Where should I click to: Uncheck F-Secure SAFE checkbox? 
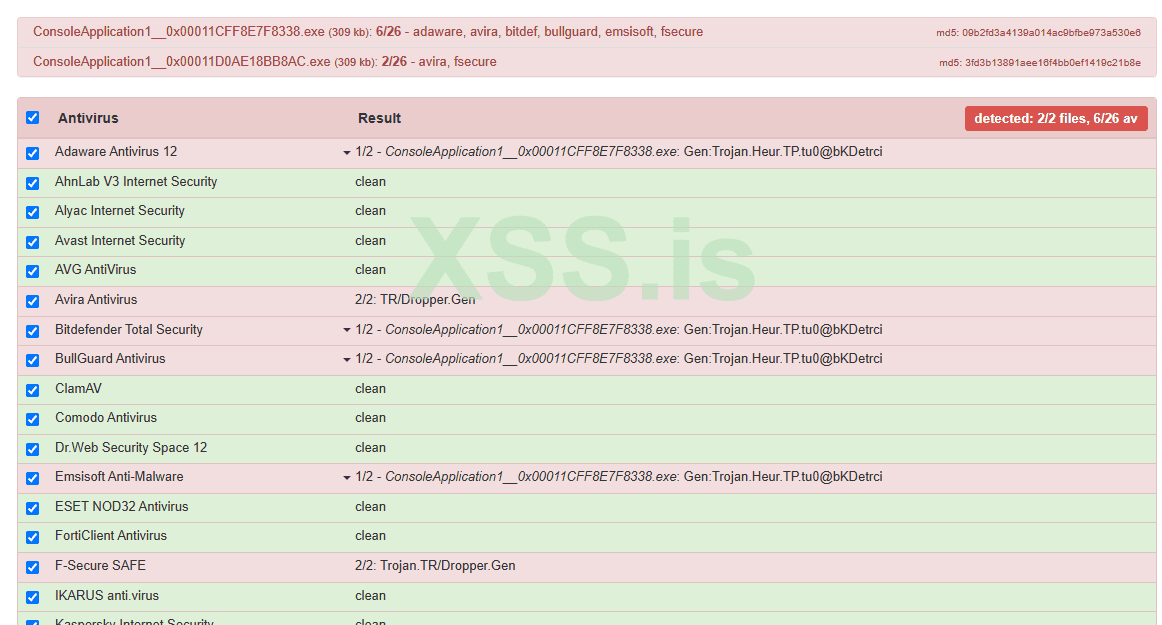point(33,567)
